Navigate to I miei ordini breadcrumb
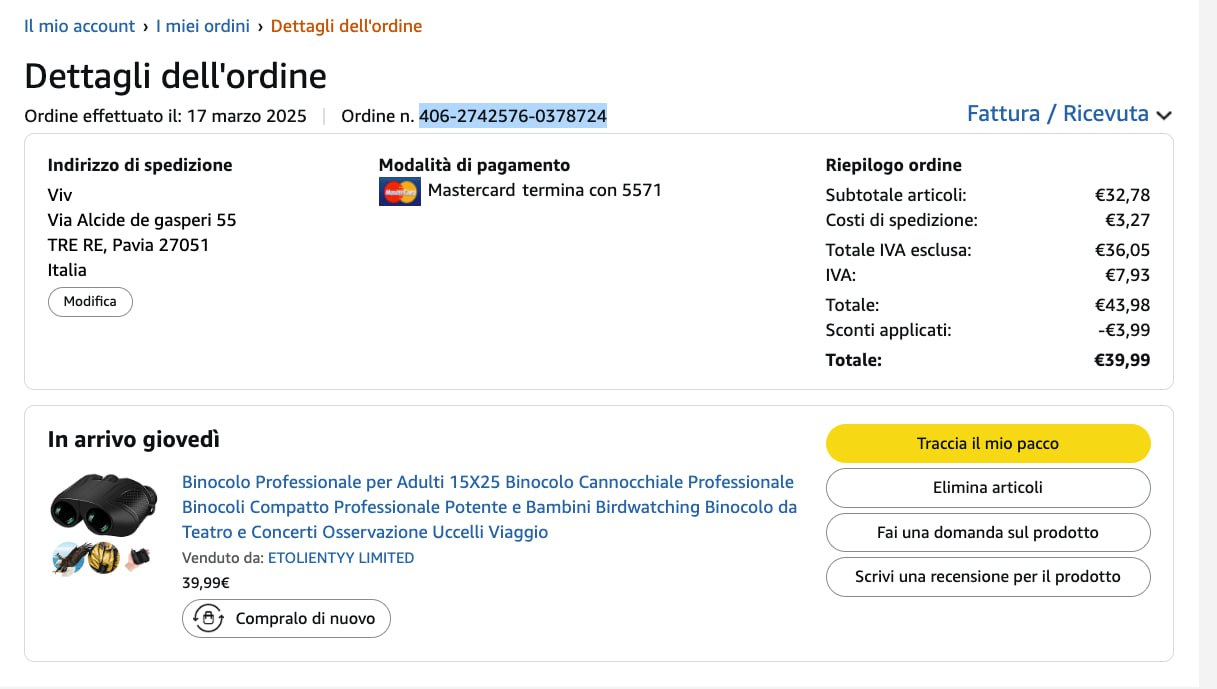The height and width of the screenshot is (689, 1217). 203,26
